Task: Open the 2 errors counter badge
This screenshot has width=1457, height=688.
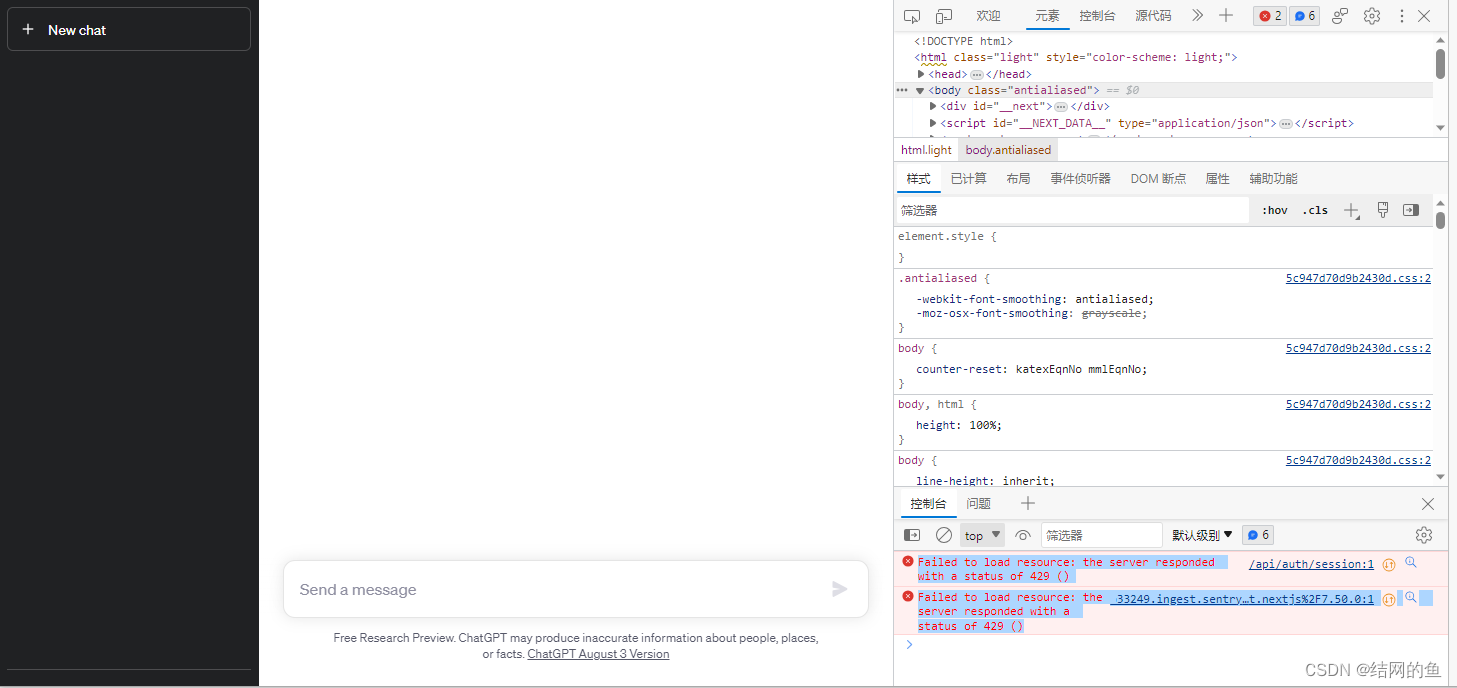Action: point(1270,16)
